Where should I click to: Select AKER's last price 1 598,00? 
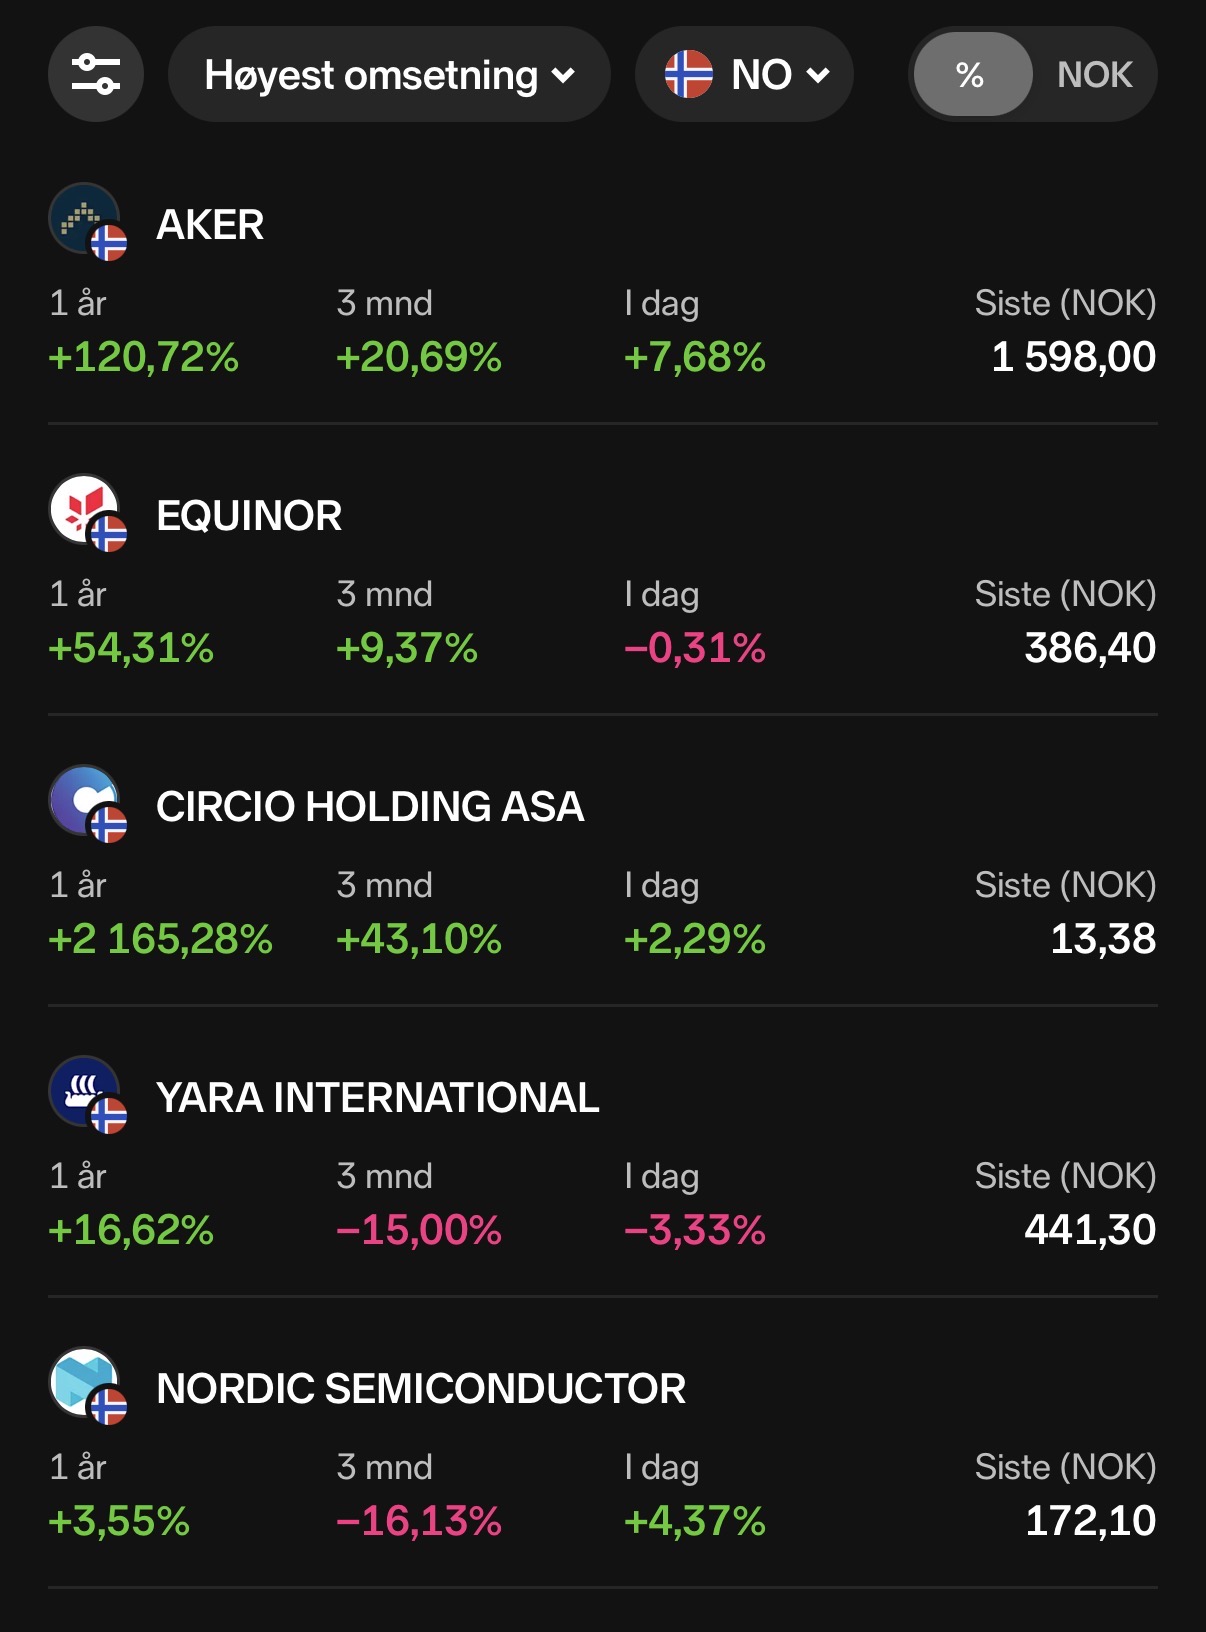[1074, 357]
